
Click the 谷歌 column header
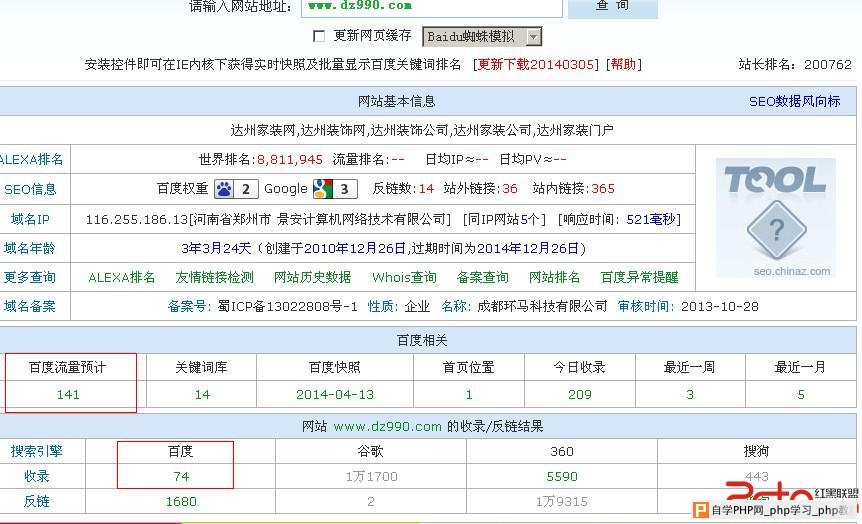370,451
